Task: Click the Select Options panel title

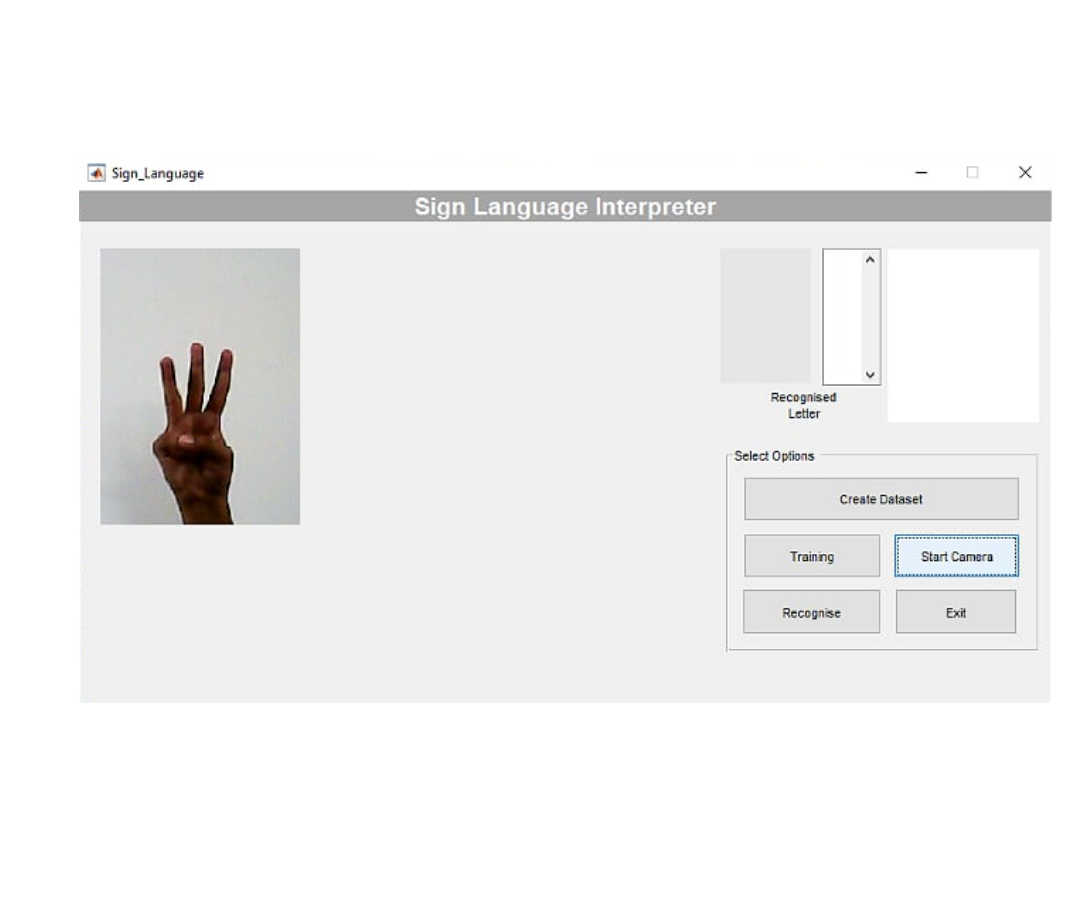Action: click(x=774, y=456)
